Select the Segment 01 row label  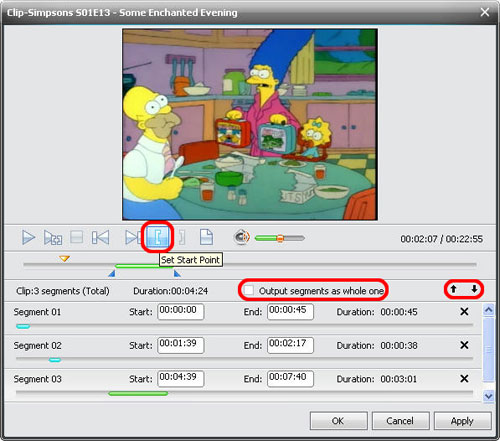click(x=37, y=312)
